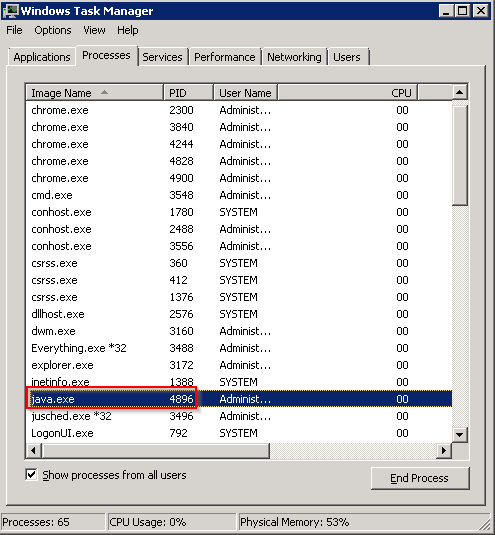Click the vertical scrollbar up arrow

[460, 92]
